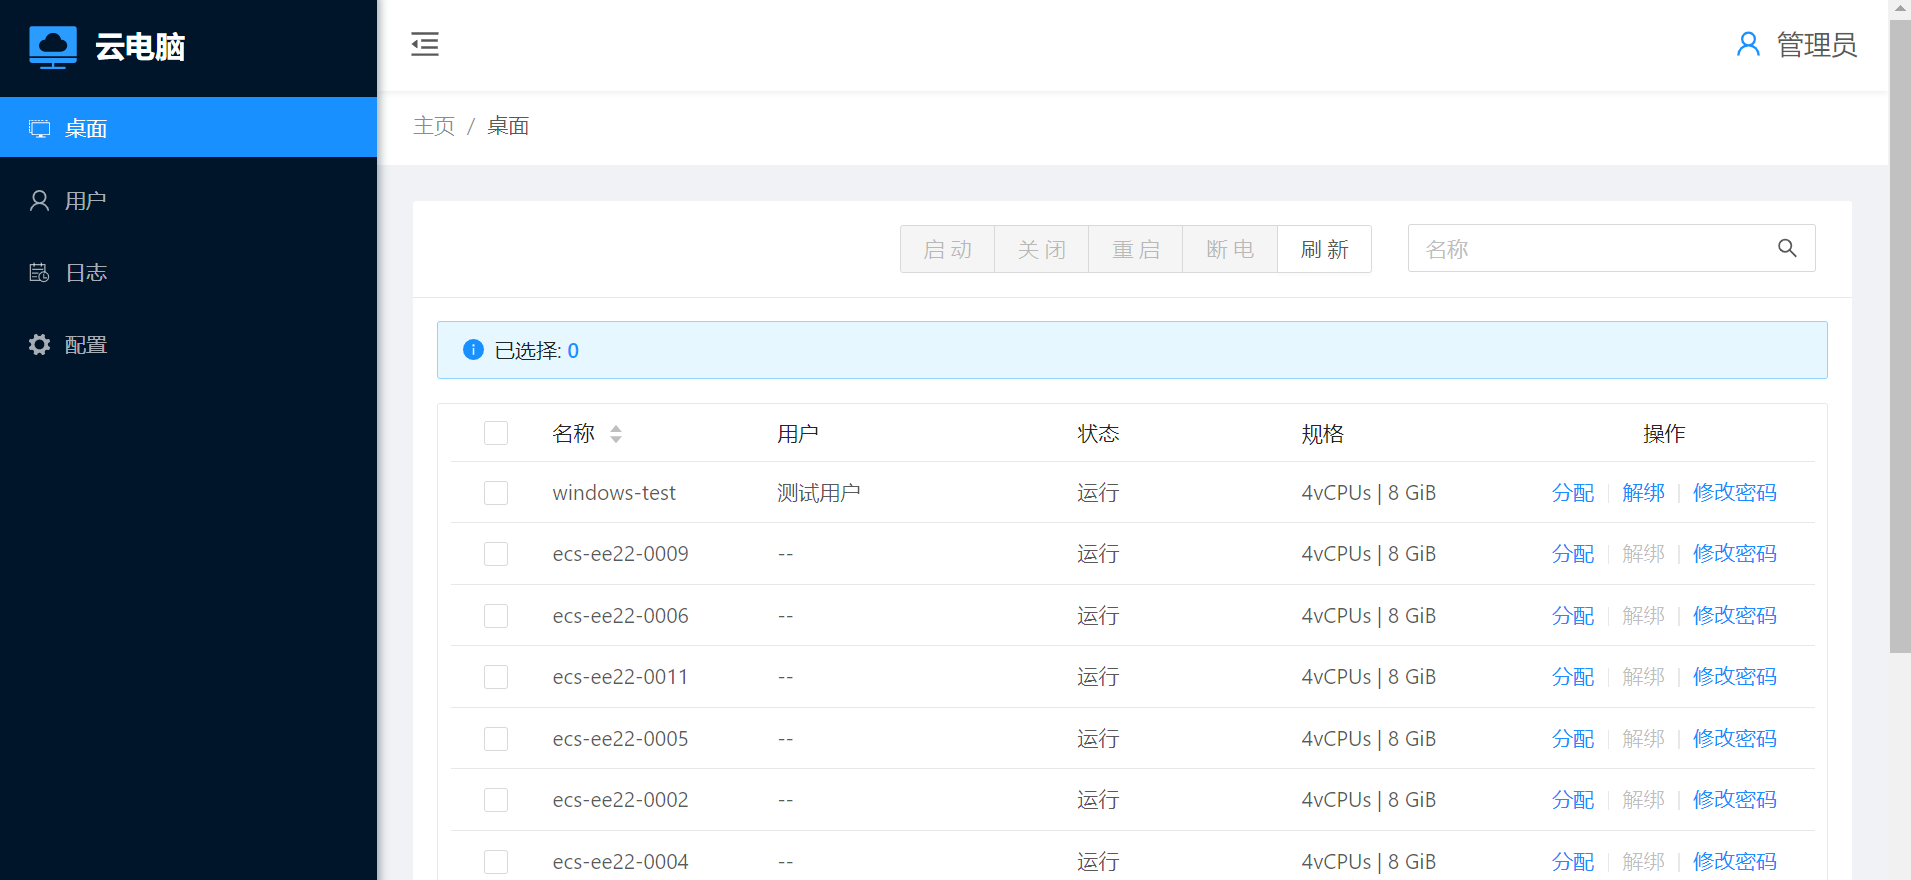The image size is (1911, 880).
Task: Click the 管理员 account name
Action: 1817,45
